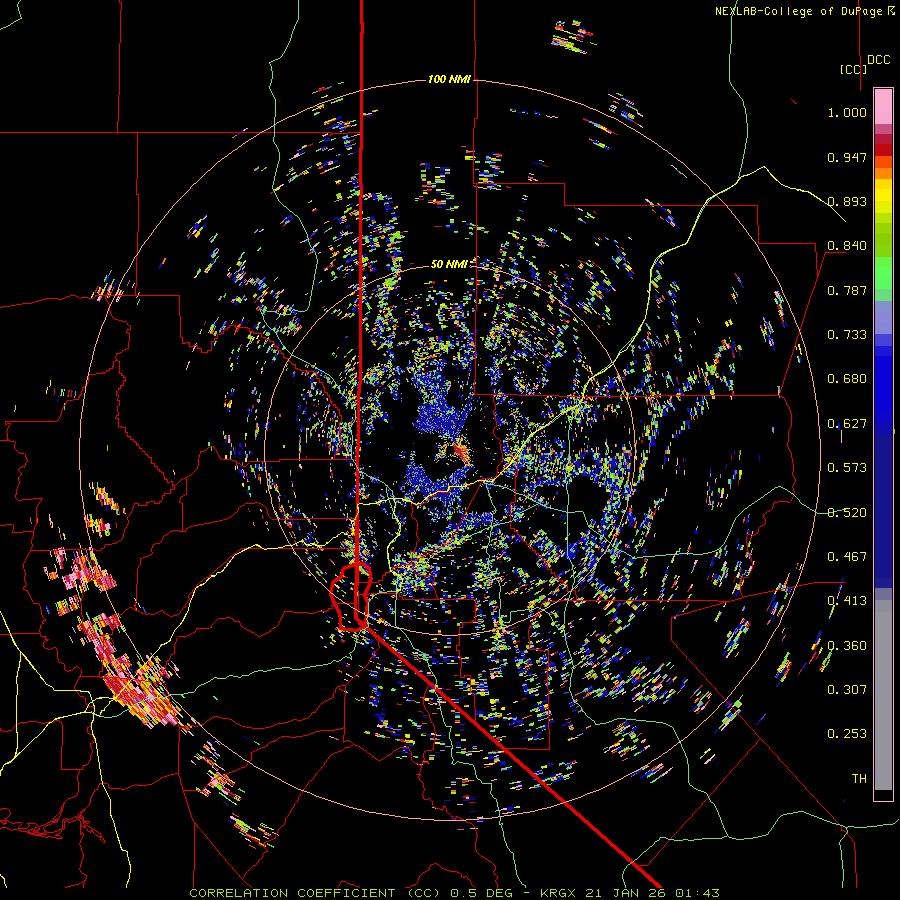This screenshot has height=900, width=900.
Task: Click the KRGX radar site identifier
Action: tap(560, 893)
